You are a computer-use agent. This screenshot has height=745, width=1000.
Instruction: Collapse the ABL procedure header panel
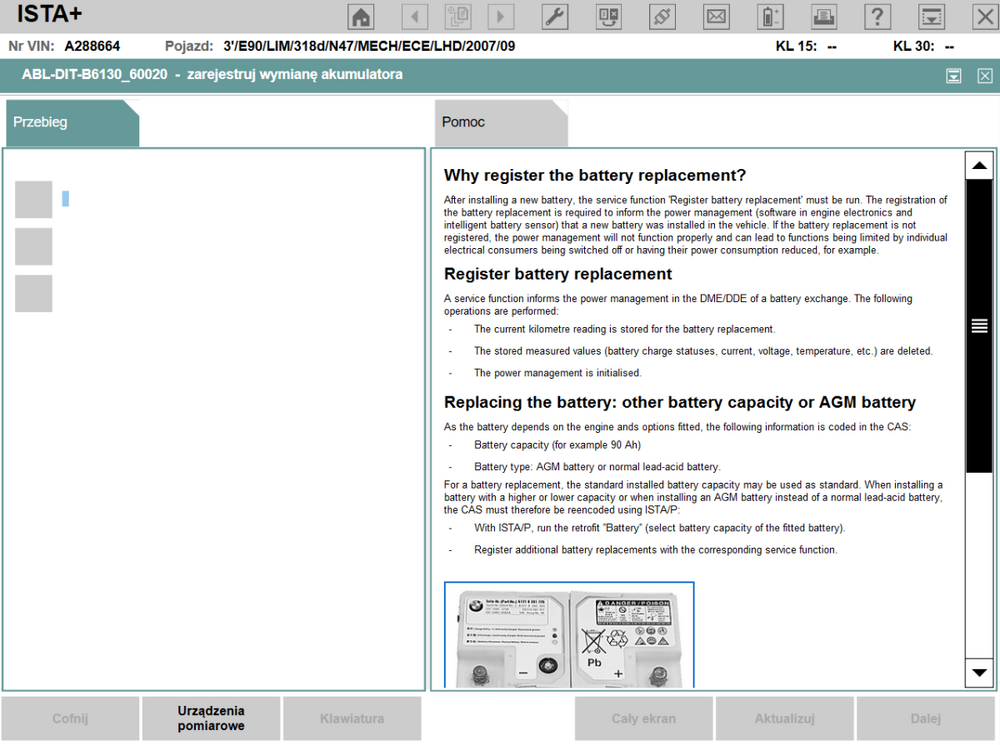[x=953, y=76]
